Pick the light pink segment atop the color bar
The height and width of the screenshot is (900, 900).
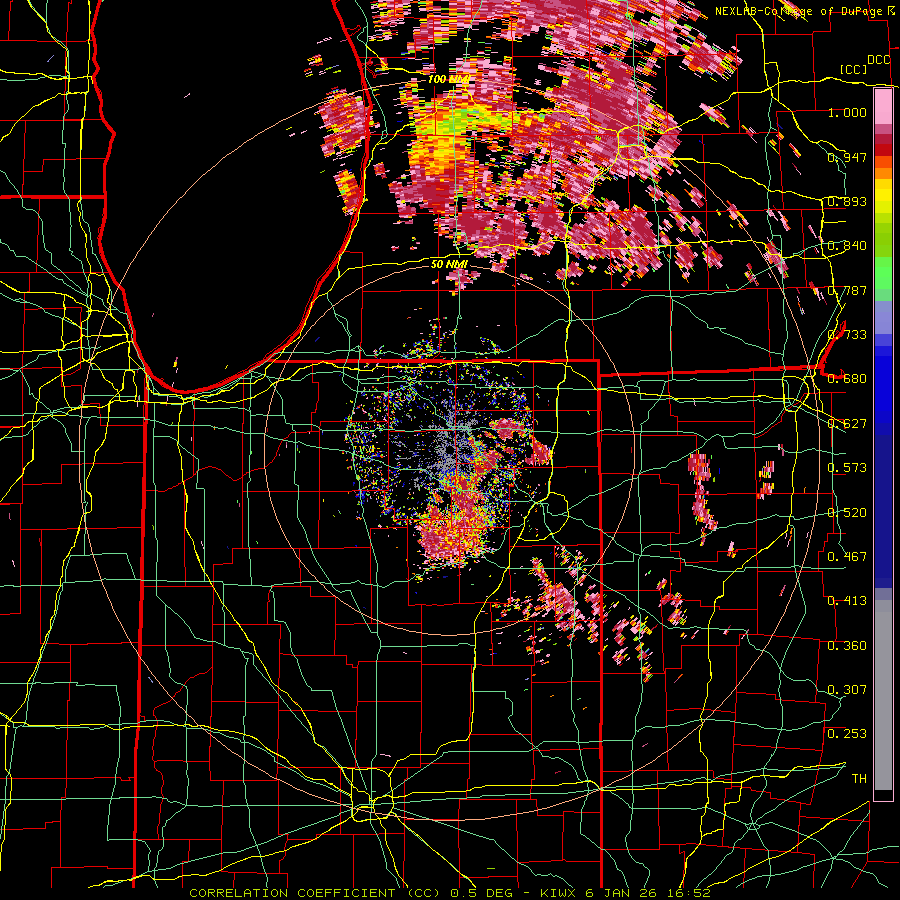pyautogui.click(x=883, y=106)
